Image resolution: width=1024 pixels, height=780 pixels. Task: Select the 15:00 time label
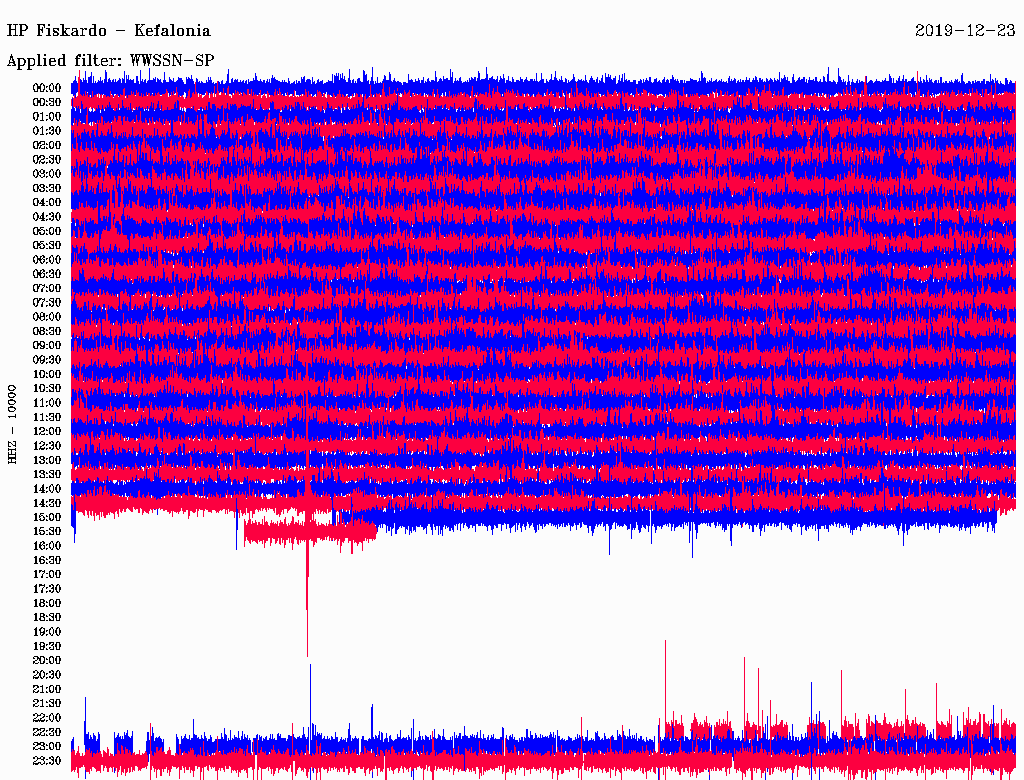(x=47, y=517)
